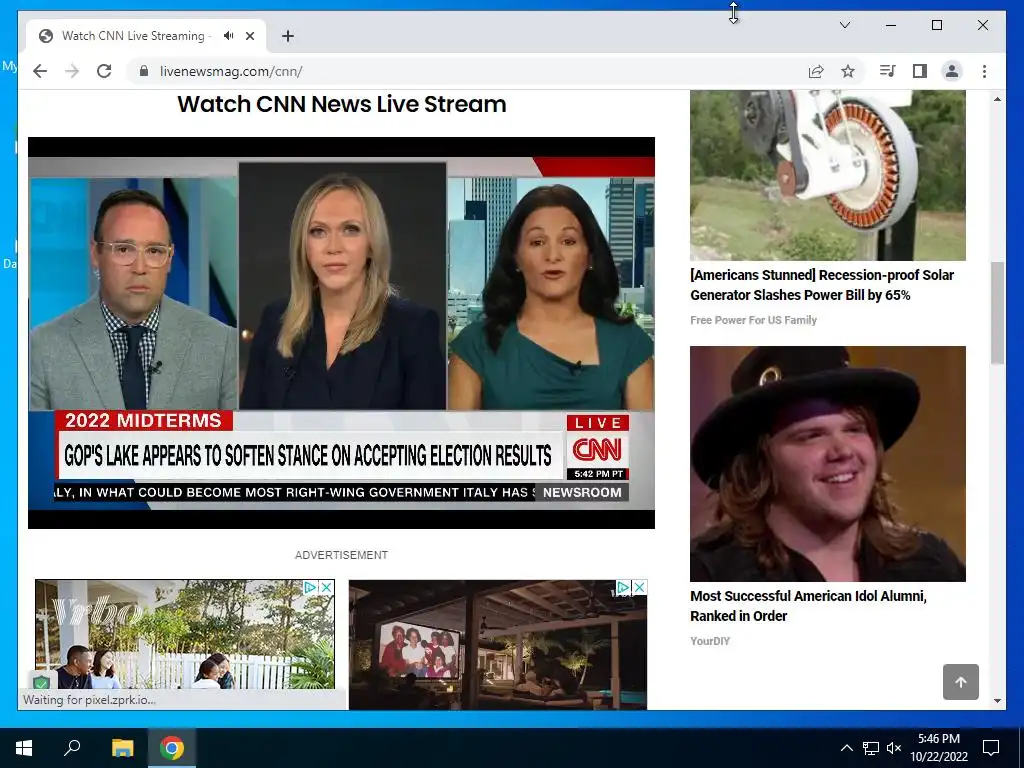This screenshot has height=768, width=1024.
Task: Show hidden system tray icons
Action: pyautogui.click(x=846, y=748)
